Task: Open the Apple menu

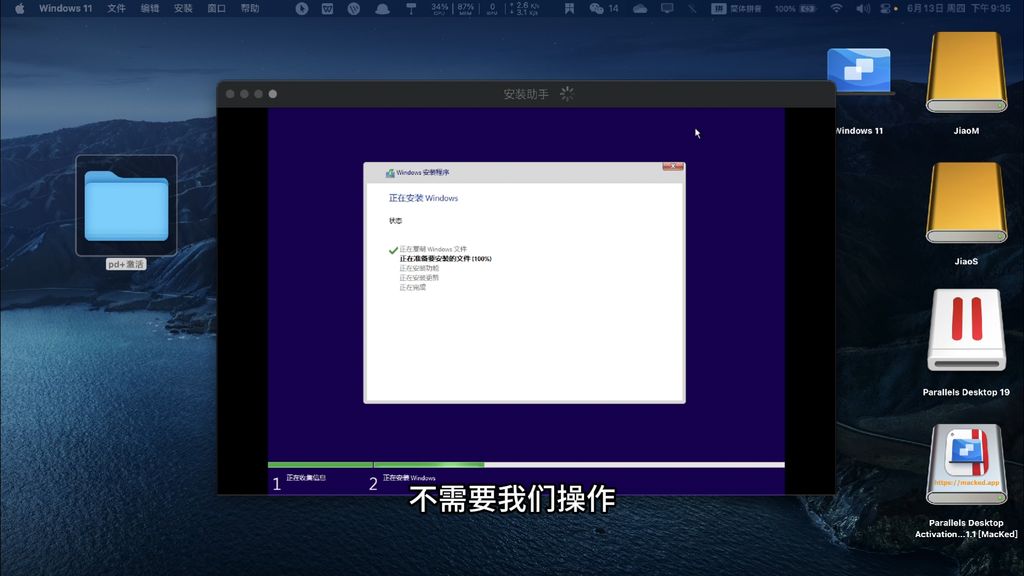Action: coord(20,8)
